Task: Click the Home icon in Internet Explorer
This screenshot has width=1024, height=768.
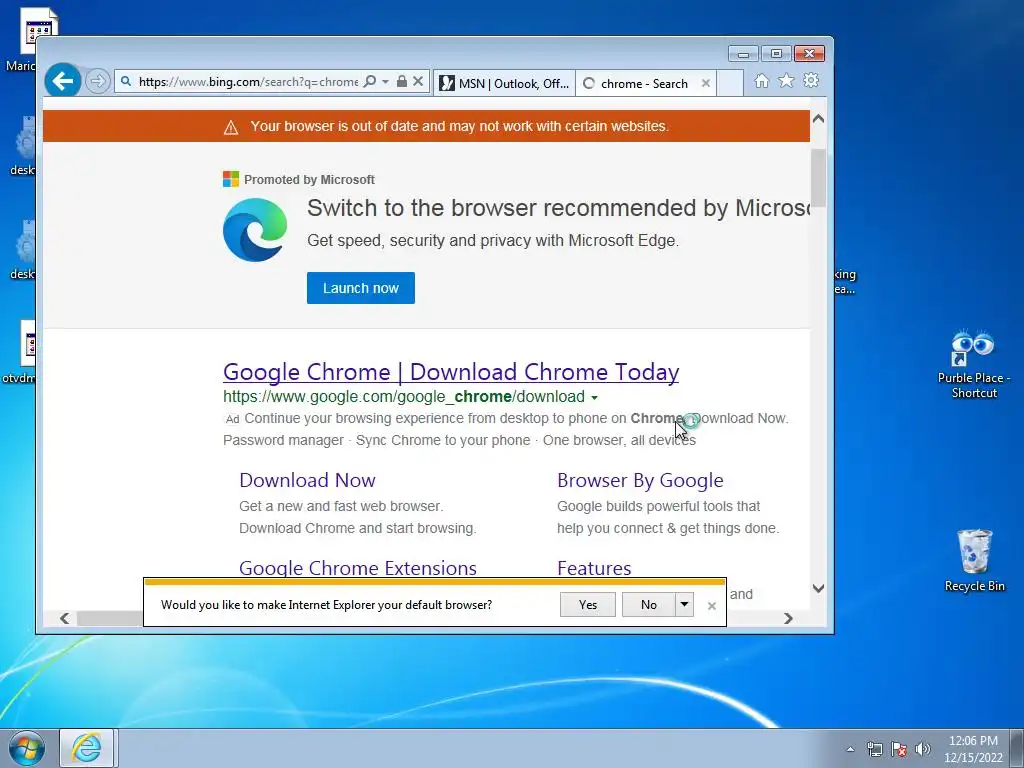Action: click(x=761, y=81)
